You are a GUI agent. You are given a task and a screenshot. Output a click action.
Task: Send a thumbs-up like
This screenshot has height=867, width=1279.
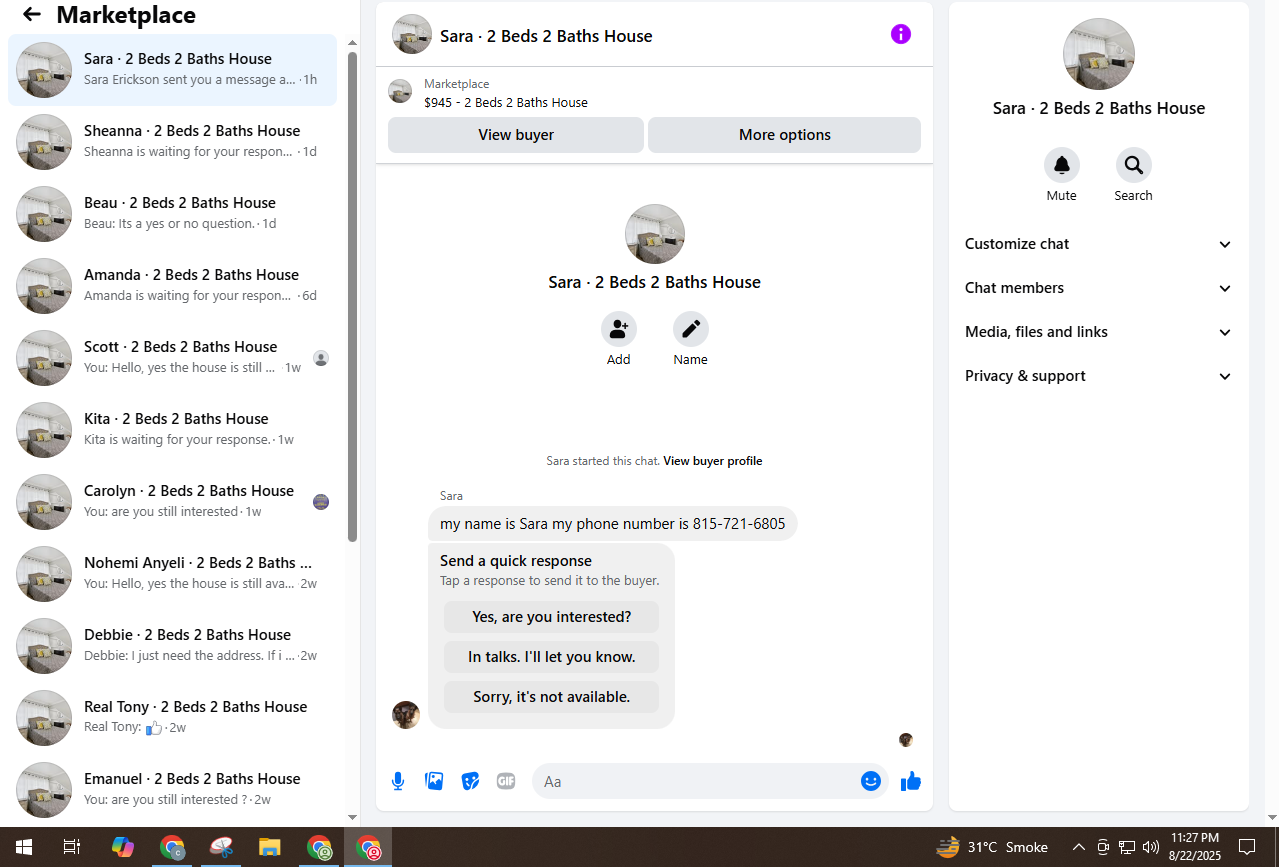point(910,781)
